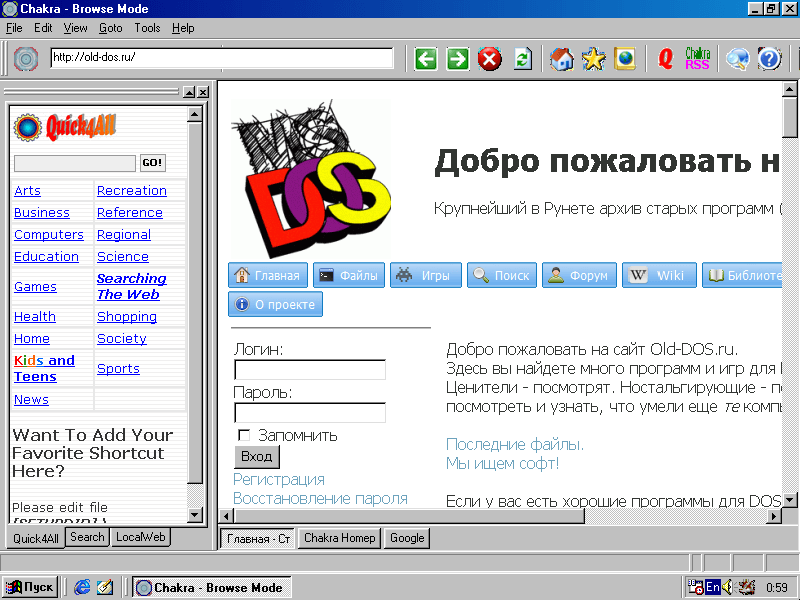Open the Tools menu

[x=147, y=28]
